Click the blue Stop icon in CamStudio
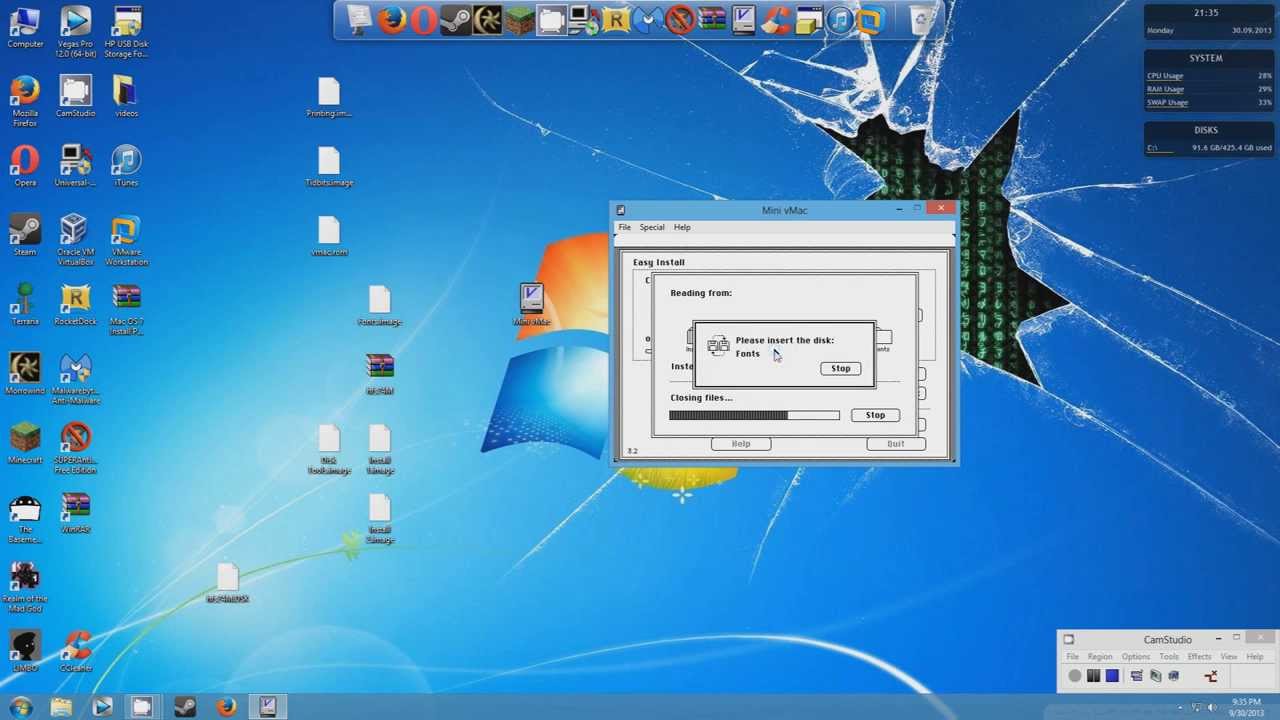The width and height of the screenshot is (1280, 720). pyautogui.click(x=1112, y=676)
